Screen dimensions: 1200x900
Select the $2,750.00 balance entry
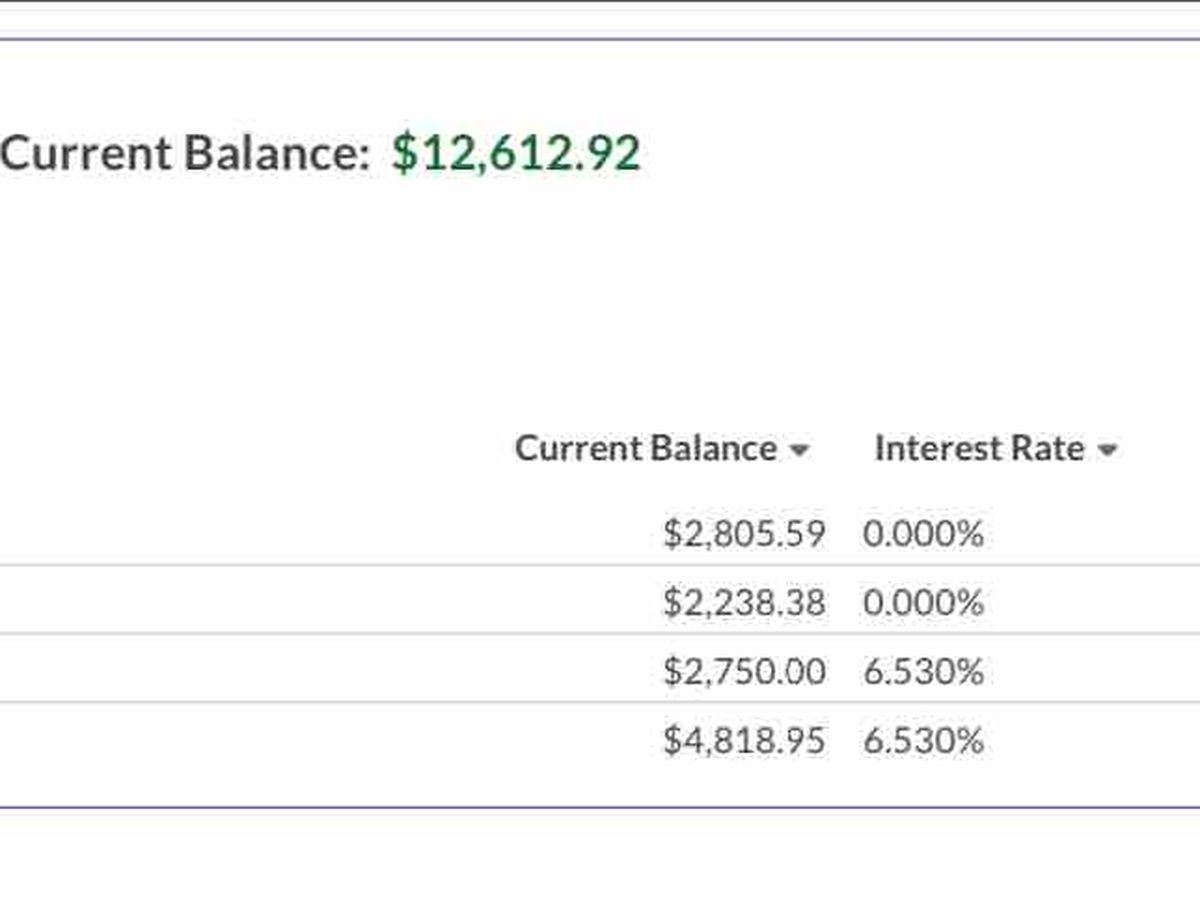744,671
